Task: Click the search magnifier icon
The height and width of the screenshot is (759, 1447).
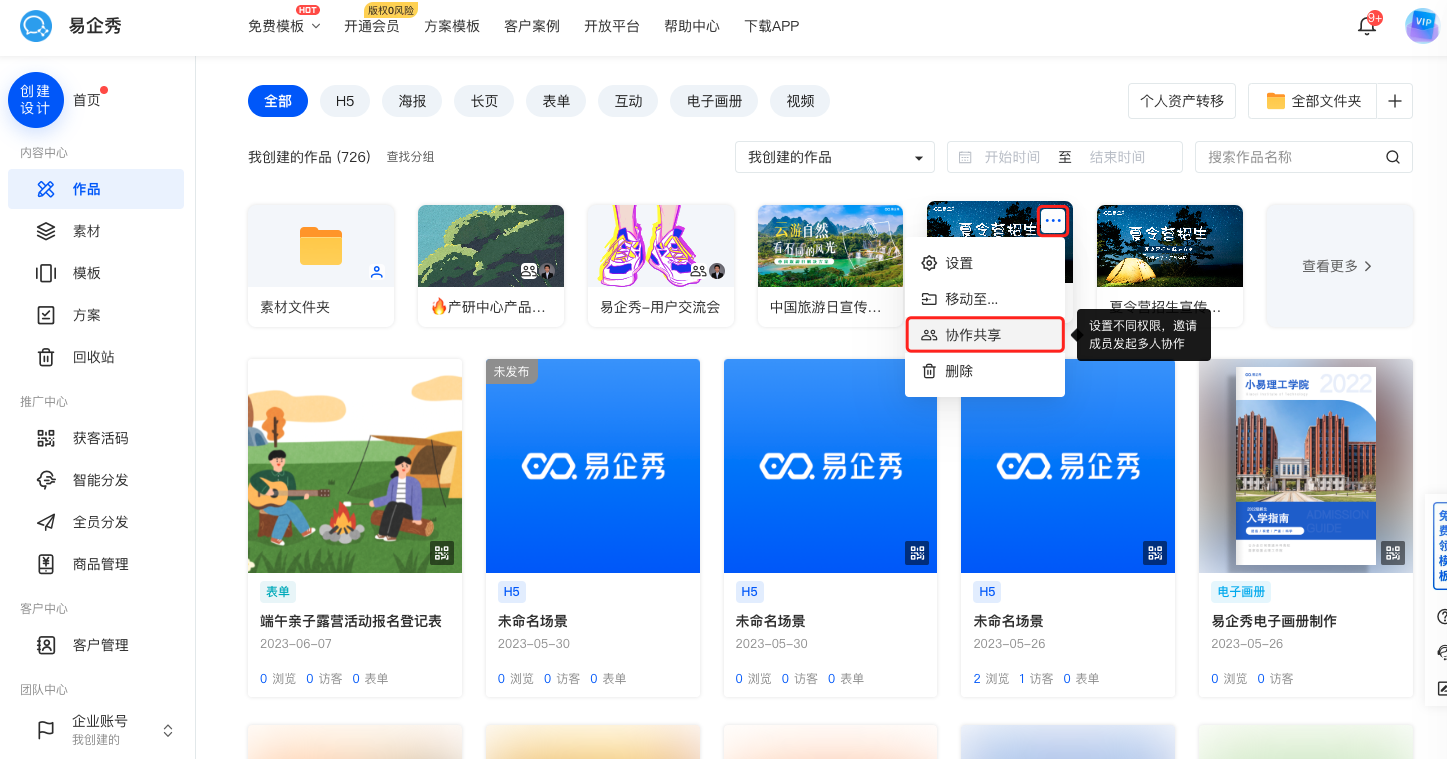Action: tap(1393, 157)
